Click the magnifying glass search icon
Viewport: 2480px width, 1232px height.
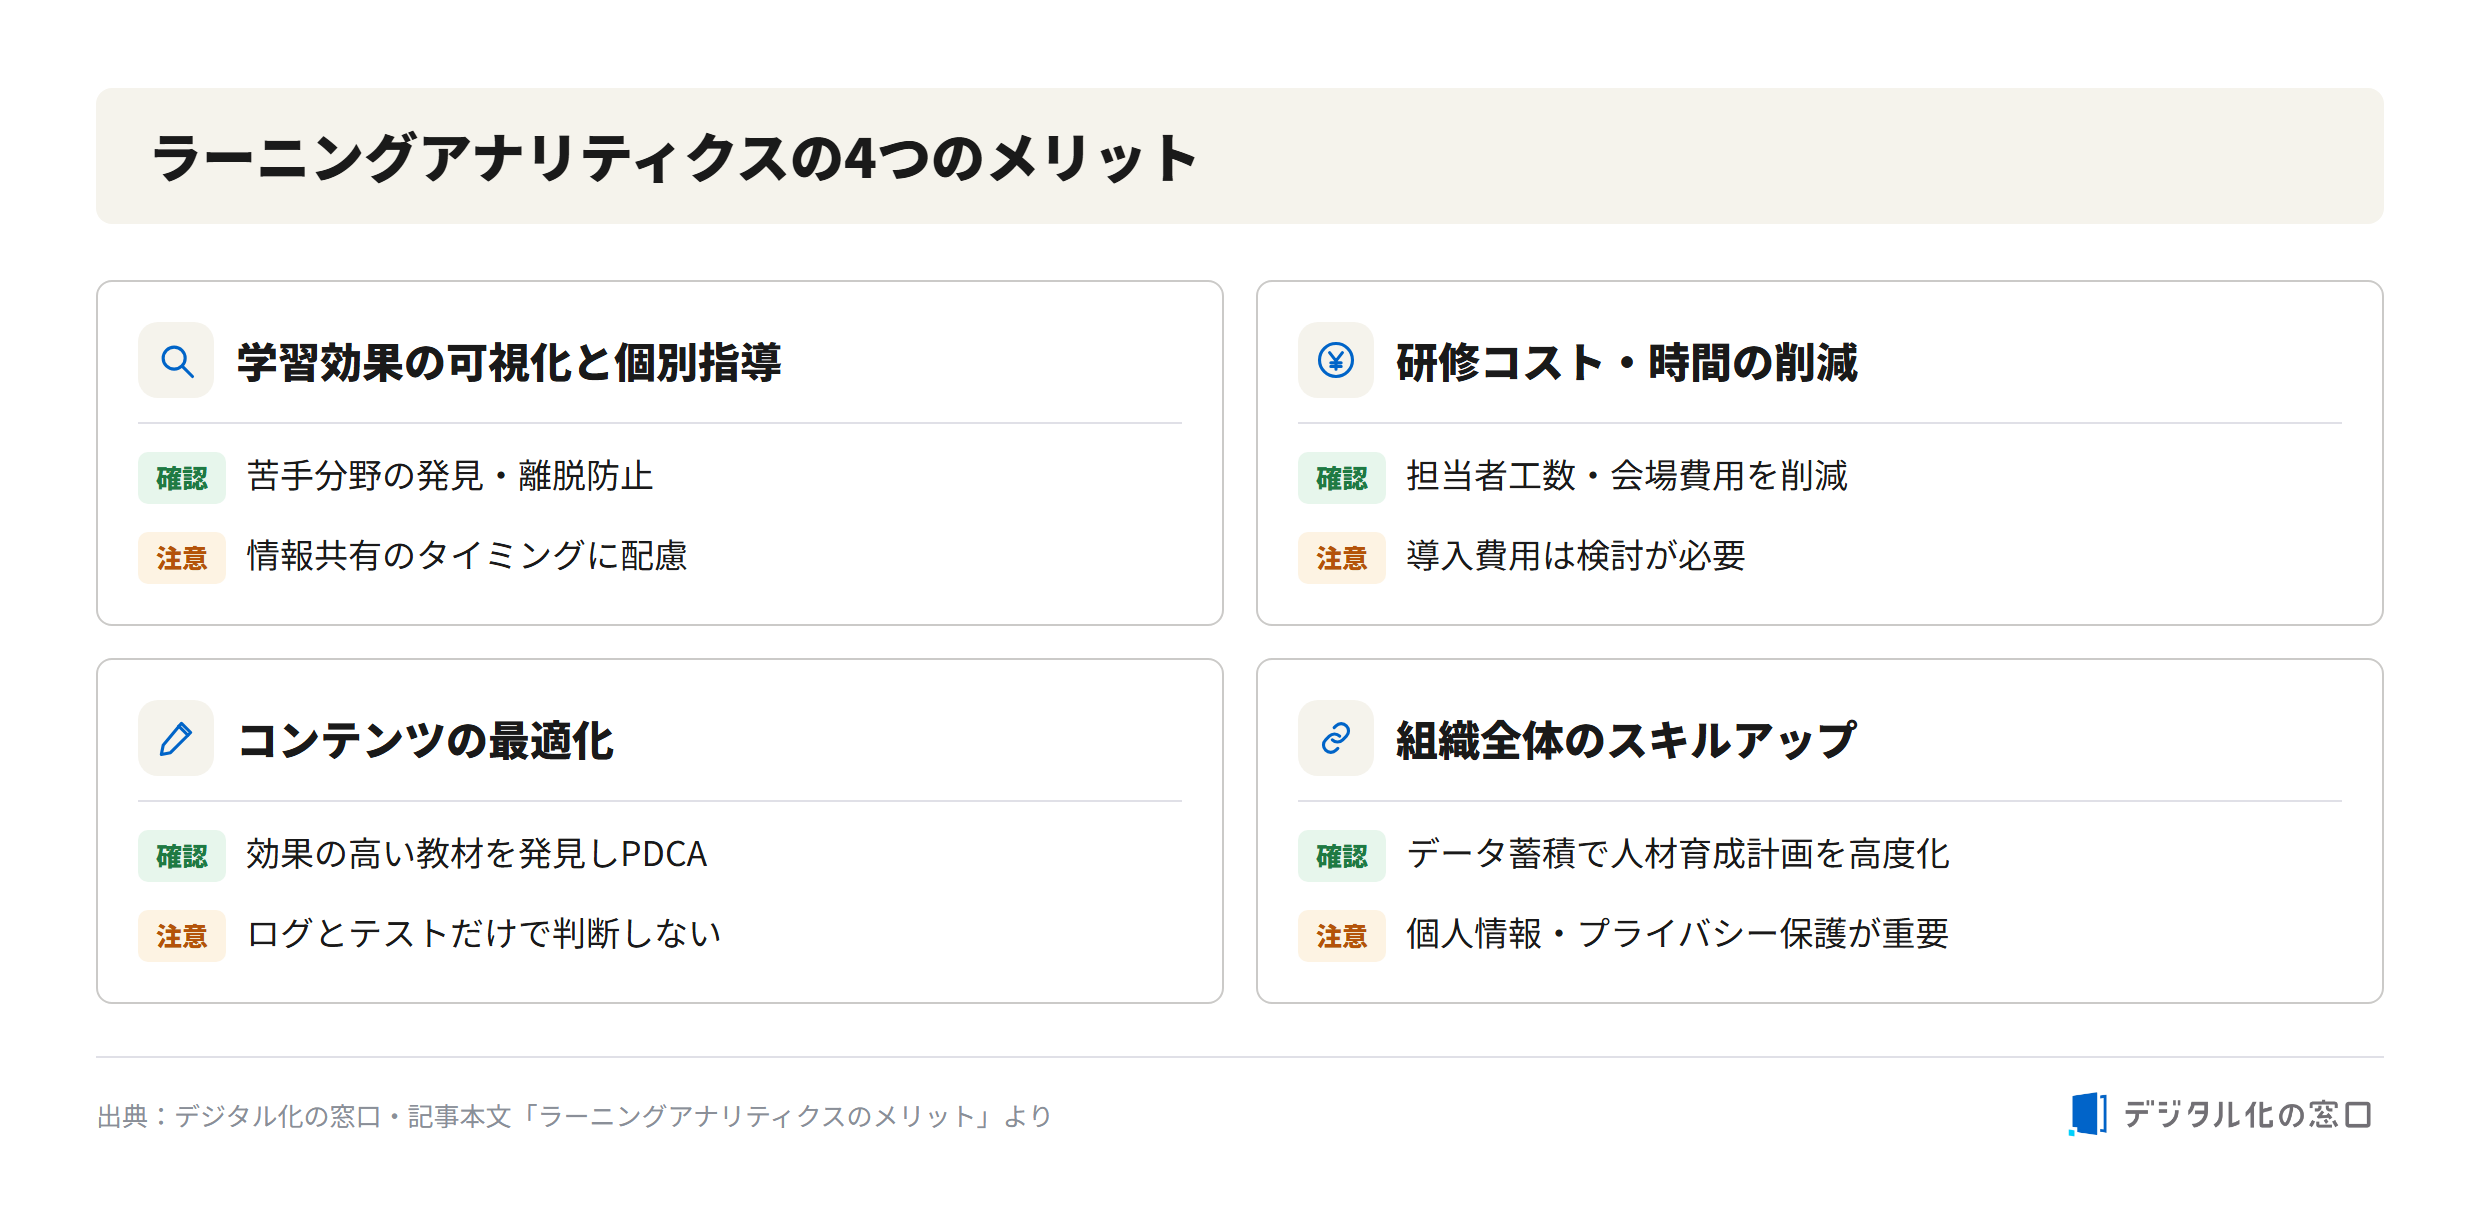[x=177, y=360]
